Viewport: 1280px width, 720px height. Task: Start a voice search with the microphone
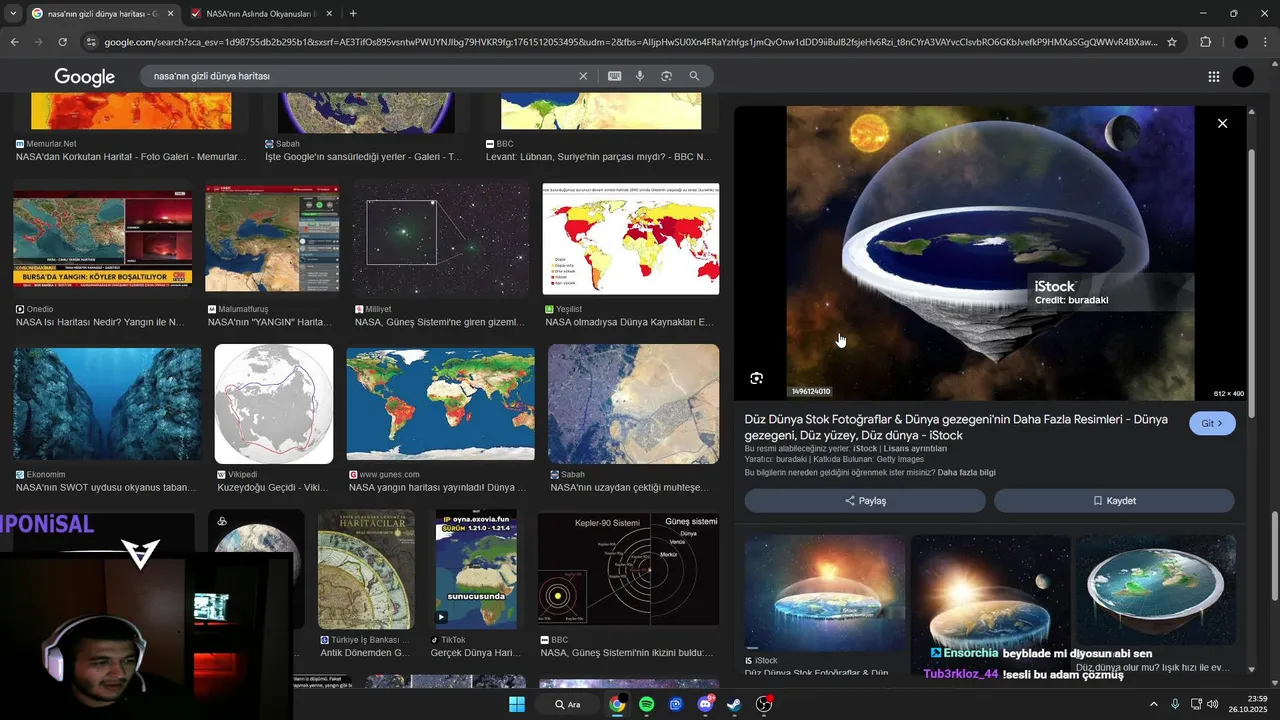pos(640,76)
